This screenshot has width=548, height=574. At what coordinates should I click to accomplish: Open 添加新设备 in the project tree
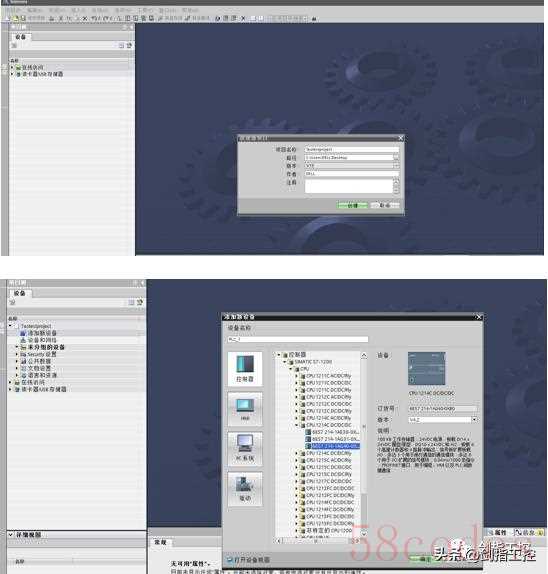click(42, 333)
